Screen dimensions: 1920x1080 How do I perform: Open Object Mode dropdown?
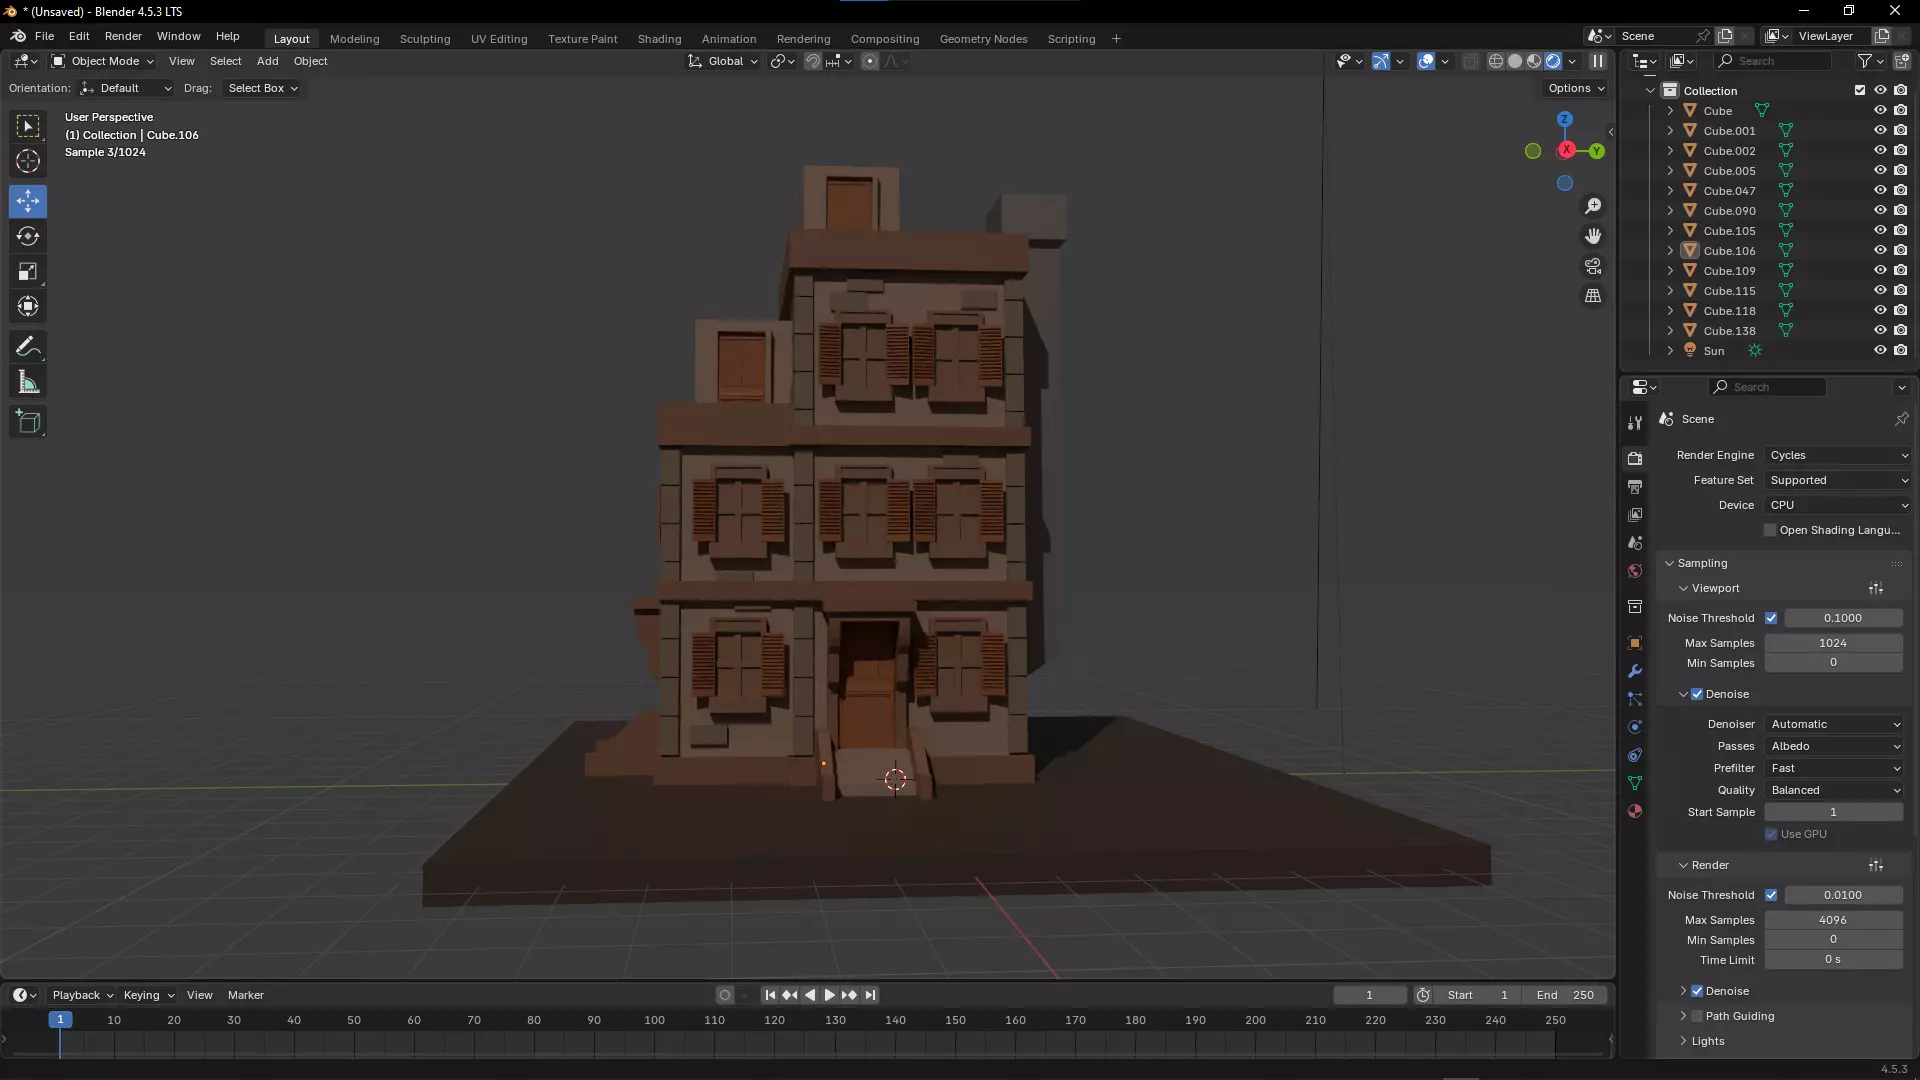pyautogui.click(x=102, y=61)
